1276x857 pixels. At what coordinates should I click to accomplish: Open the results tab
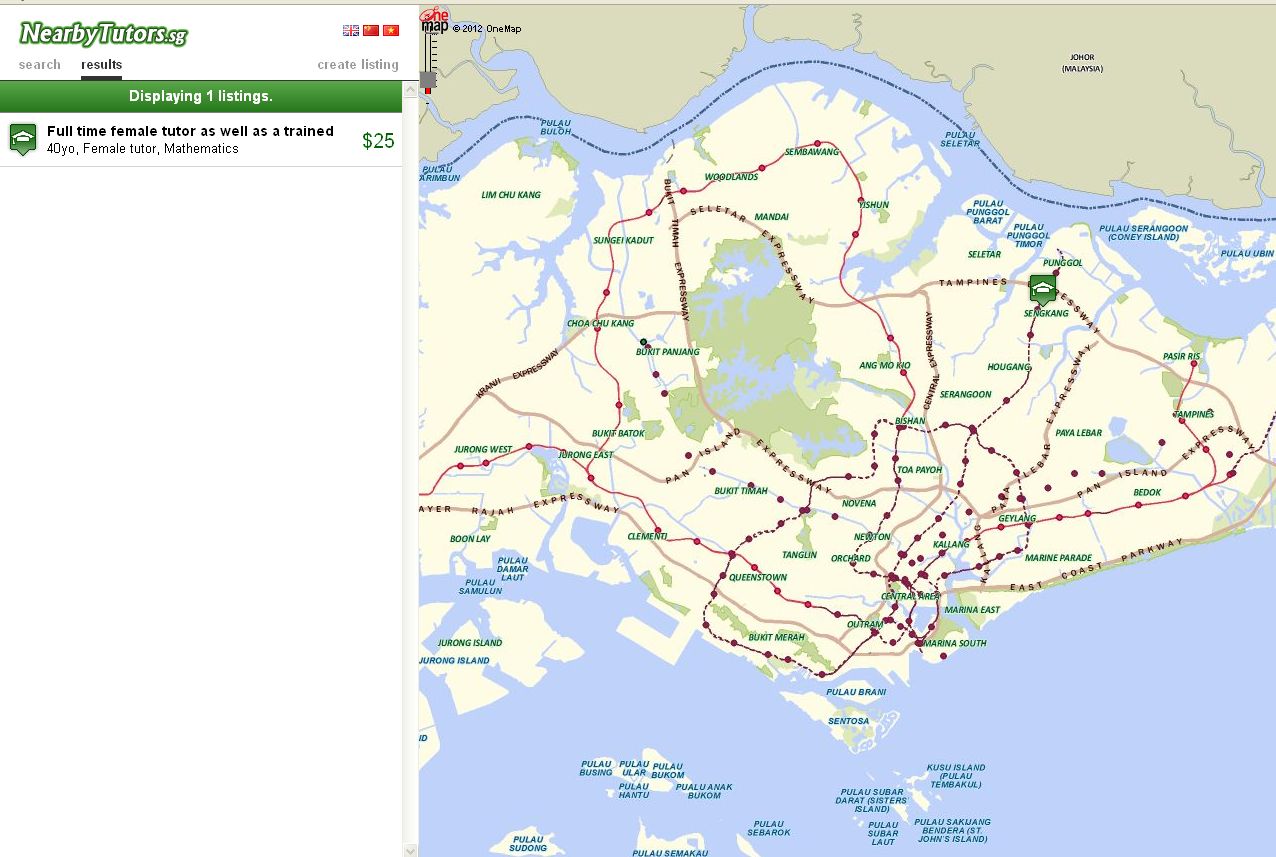tap(101, 64)
